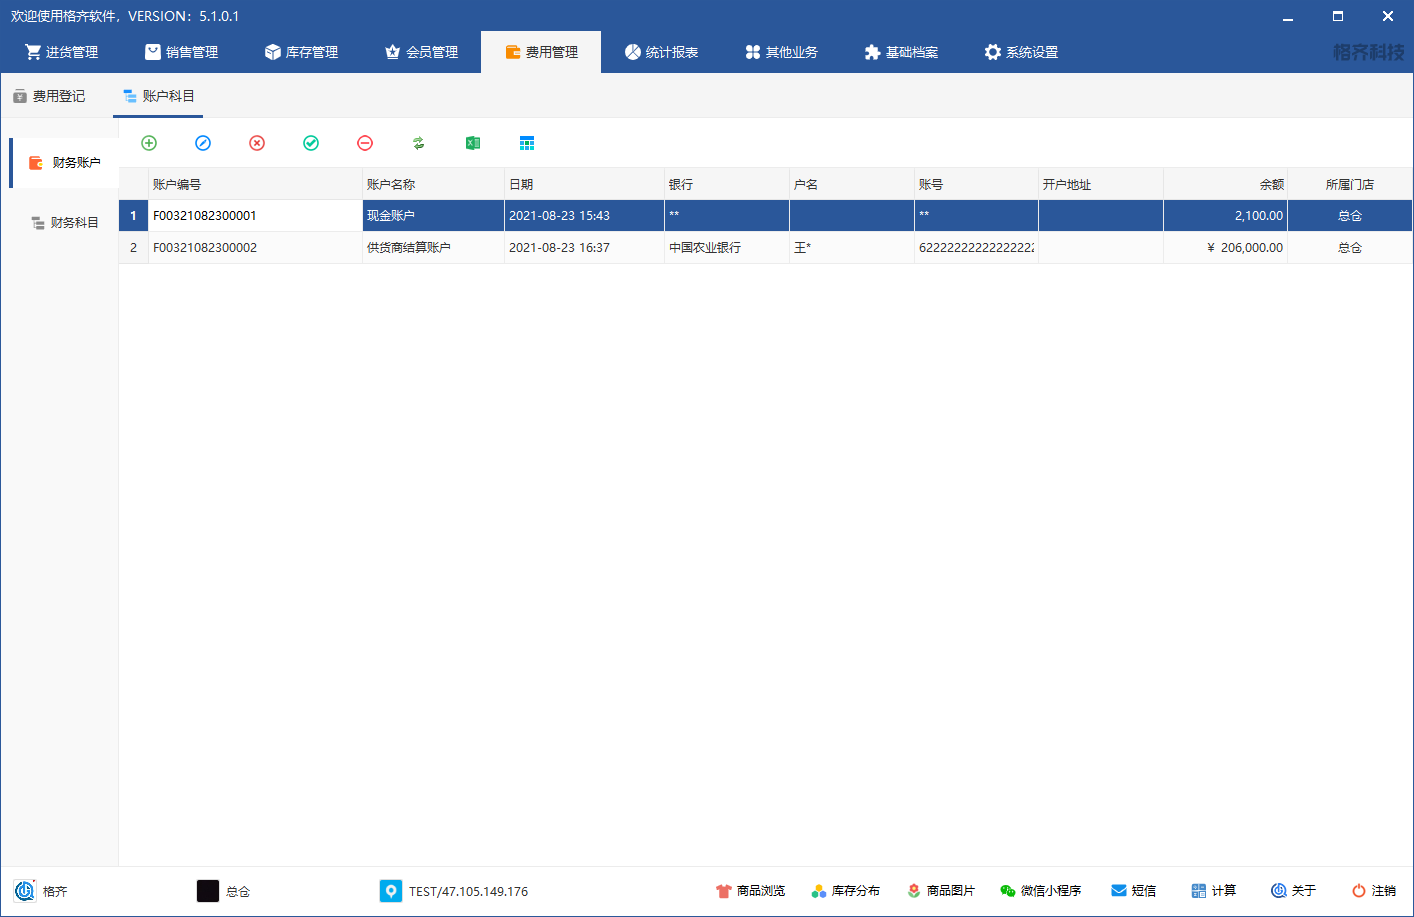The height and width of the screenshot is (917, 1414).
Task: Click the account number cell 6222222222222222
Action: [x=976, y=247]
